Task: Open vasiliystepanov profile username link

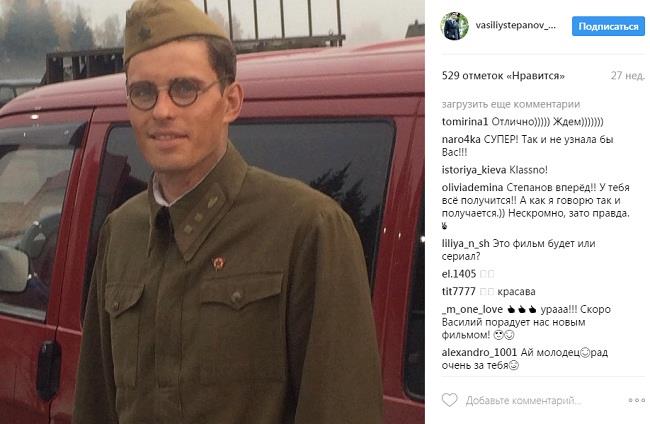Action: tap(516, 26)
